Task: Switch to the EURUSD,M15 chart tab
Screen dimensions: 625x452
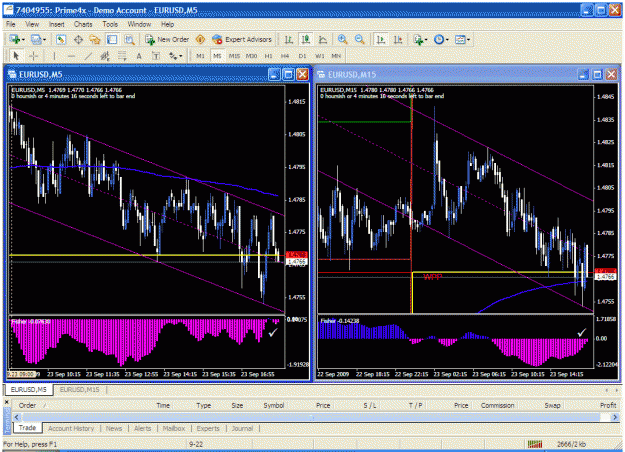Action: [x=79, y=389]
